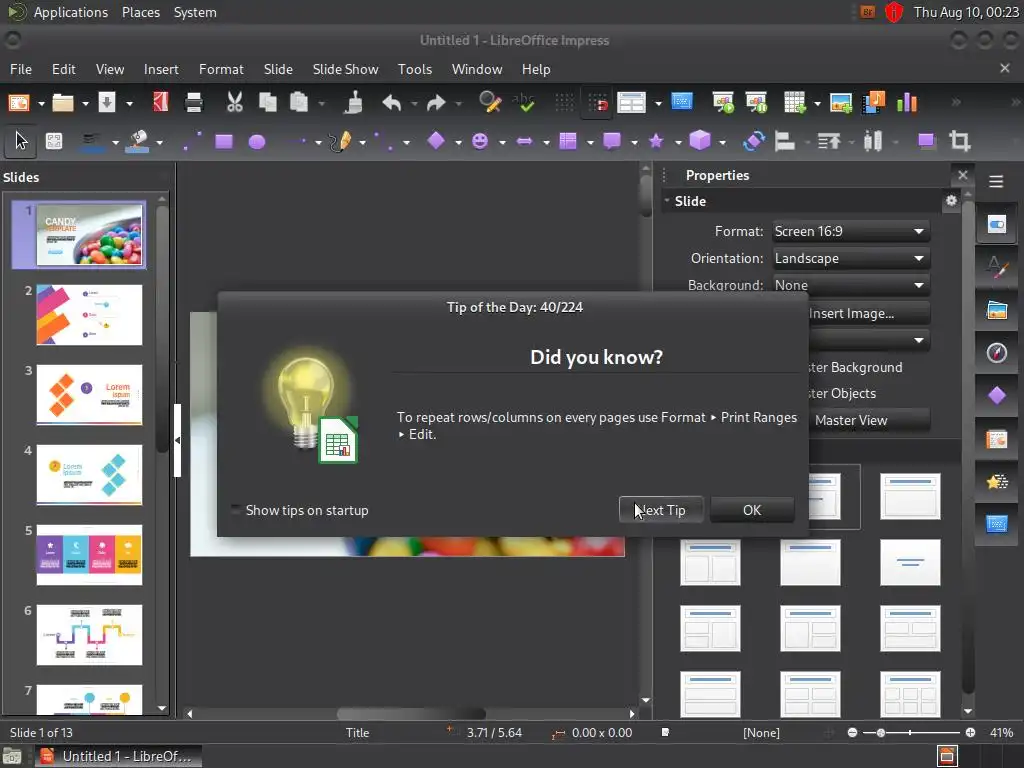The image size is (1024, 768).
Task: Click the Insert Chart icon
Action: point(907,103)
